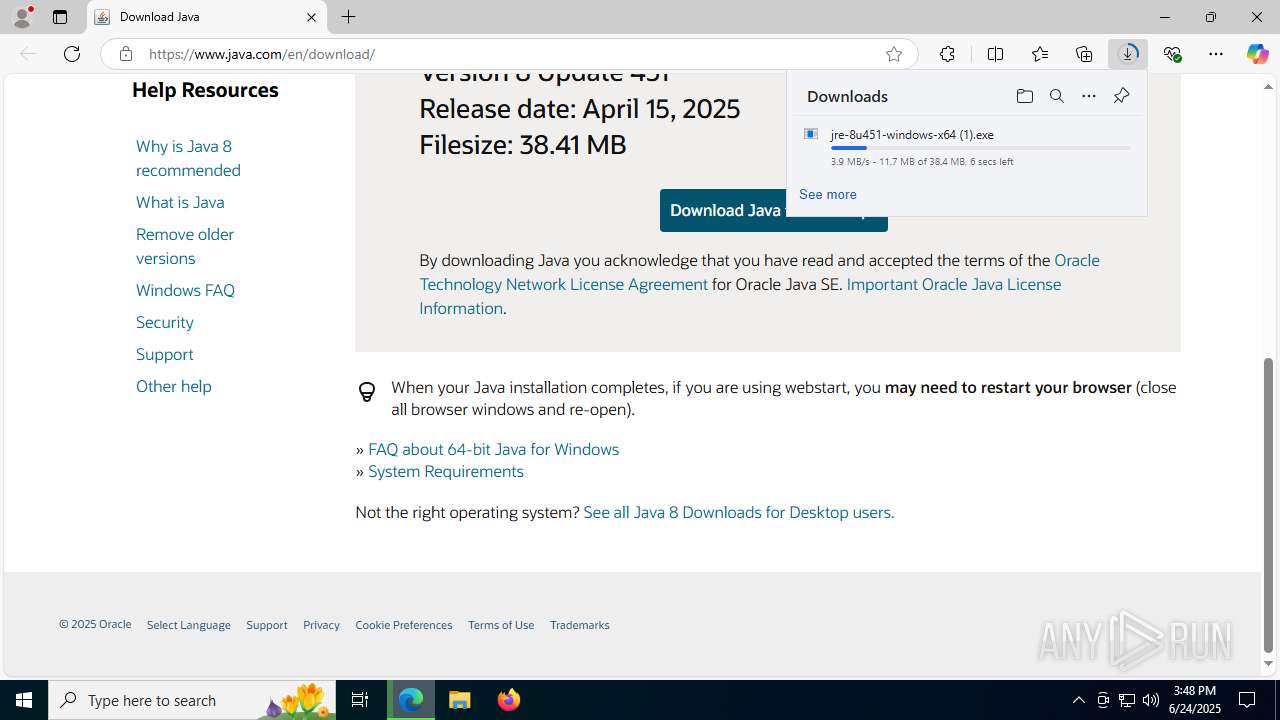1280x720 pixels.
Task: Open footer Support link
Action: click(266, 625)
